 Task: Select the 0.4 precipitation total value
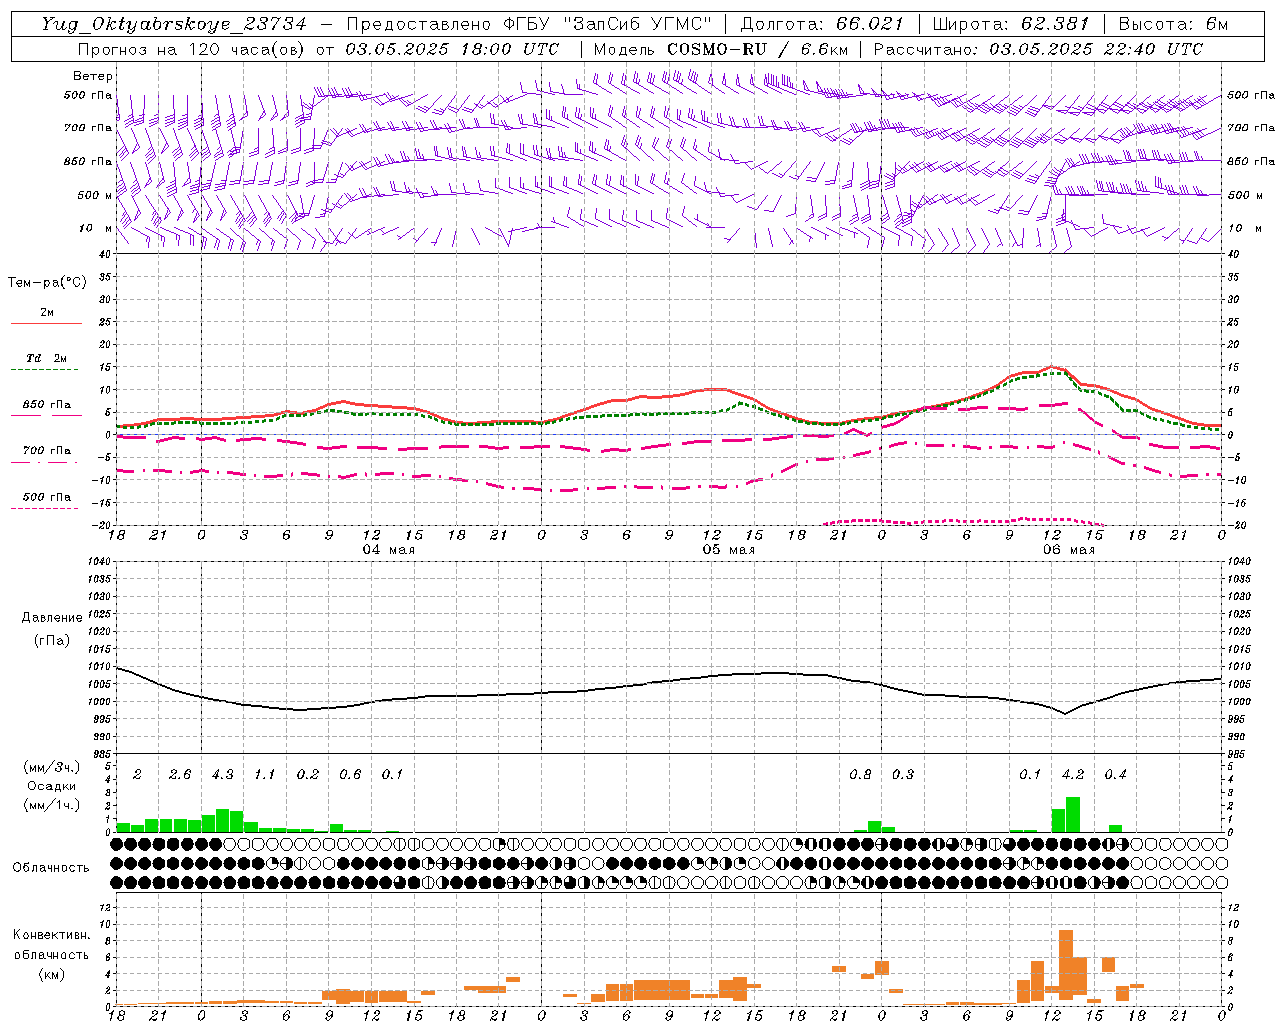pyautogui.click(x=1115, y=775)
